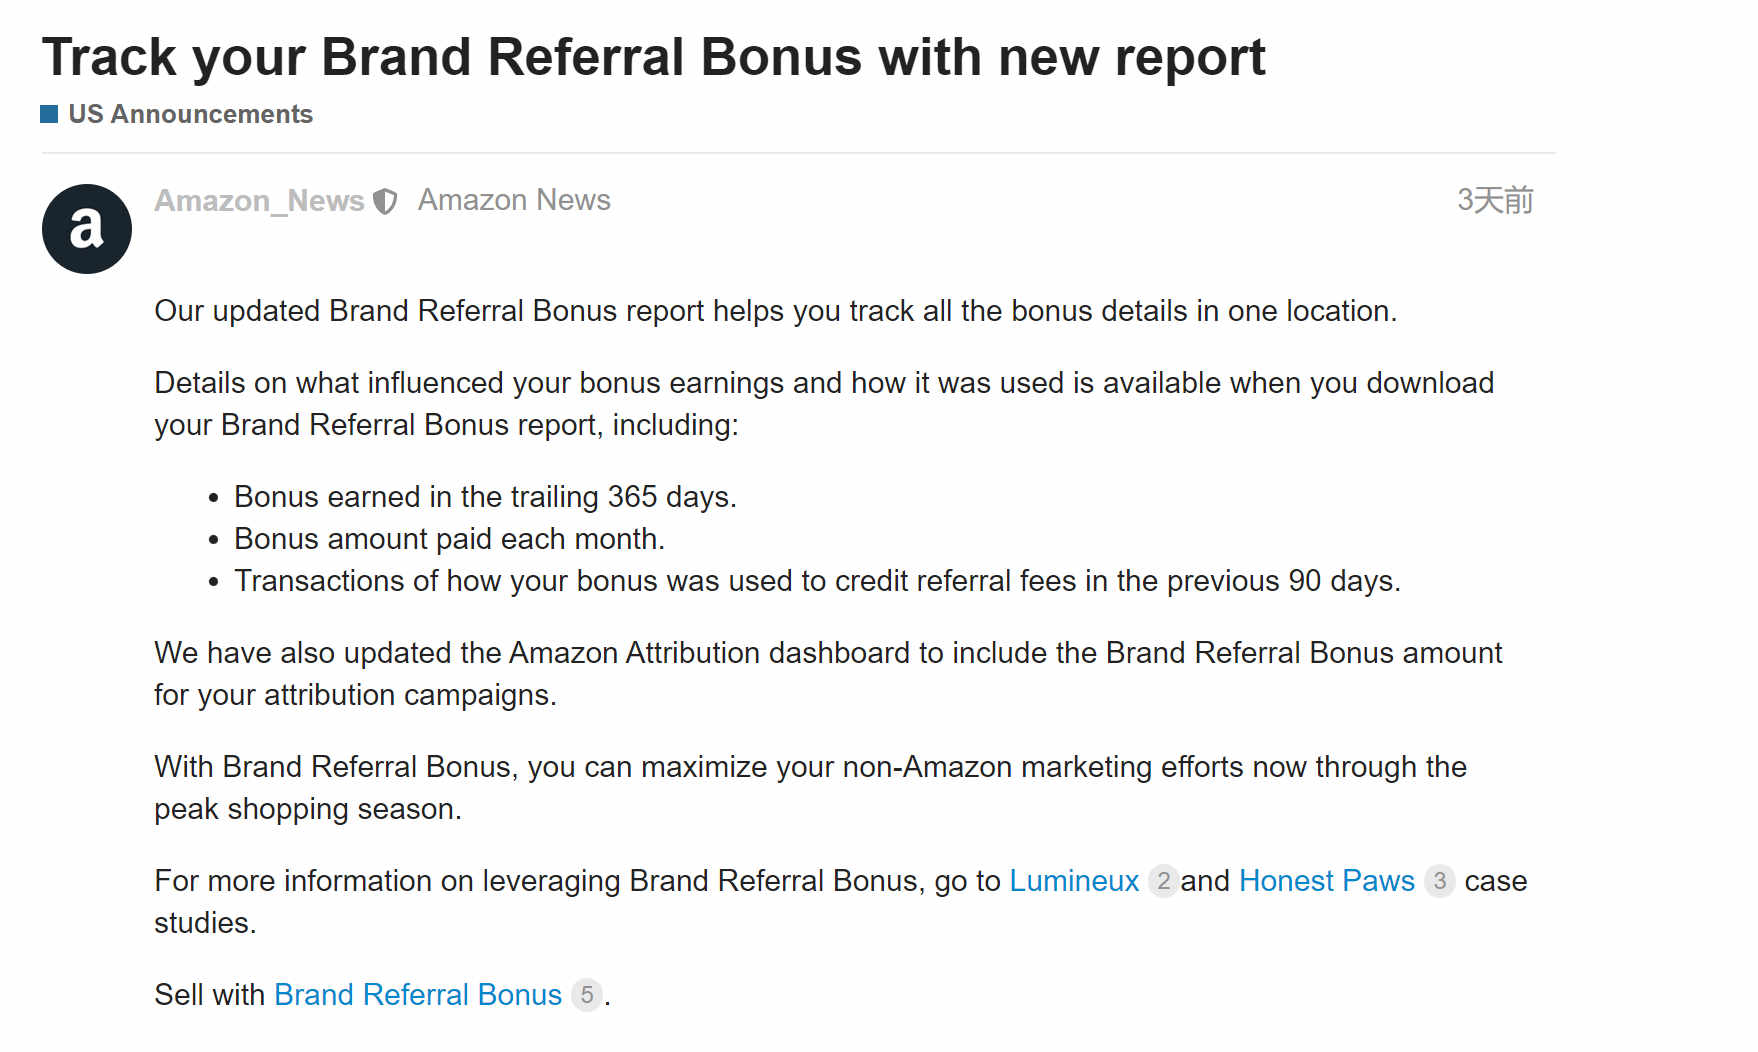Click the click-count badge 5 after Brand Referral Bonus
The height and width of the screenshot is (1052, 1758).
[587, 995]
